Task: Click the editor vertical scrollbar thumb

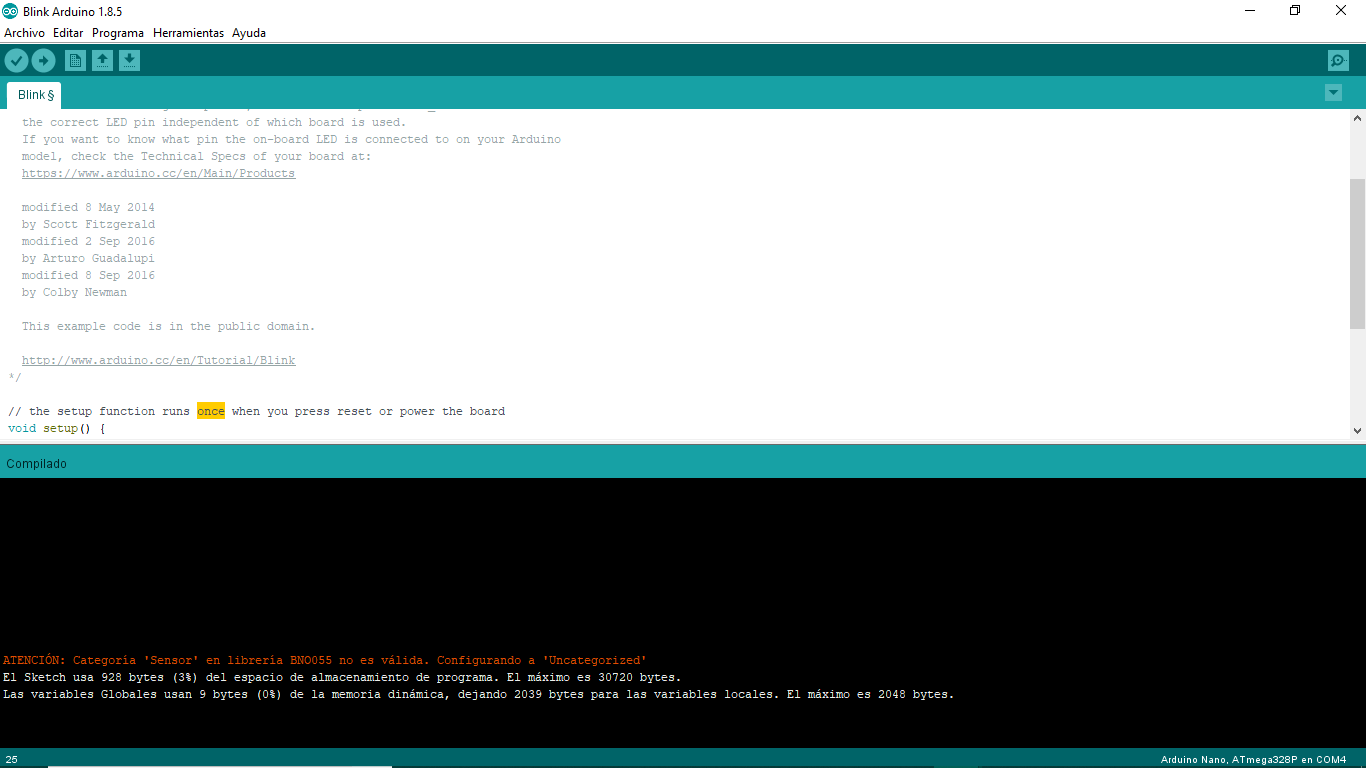Action: click(x=1357, y=254)
